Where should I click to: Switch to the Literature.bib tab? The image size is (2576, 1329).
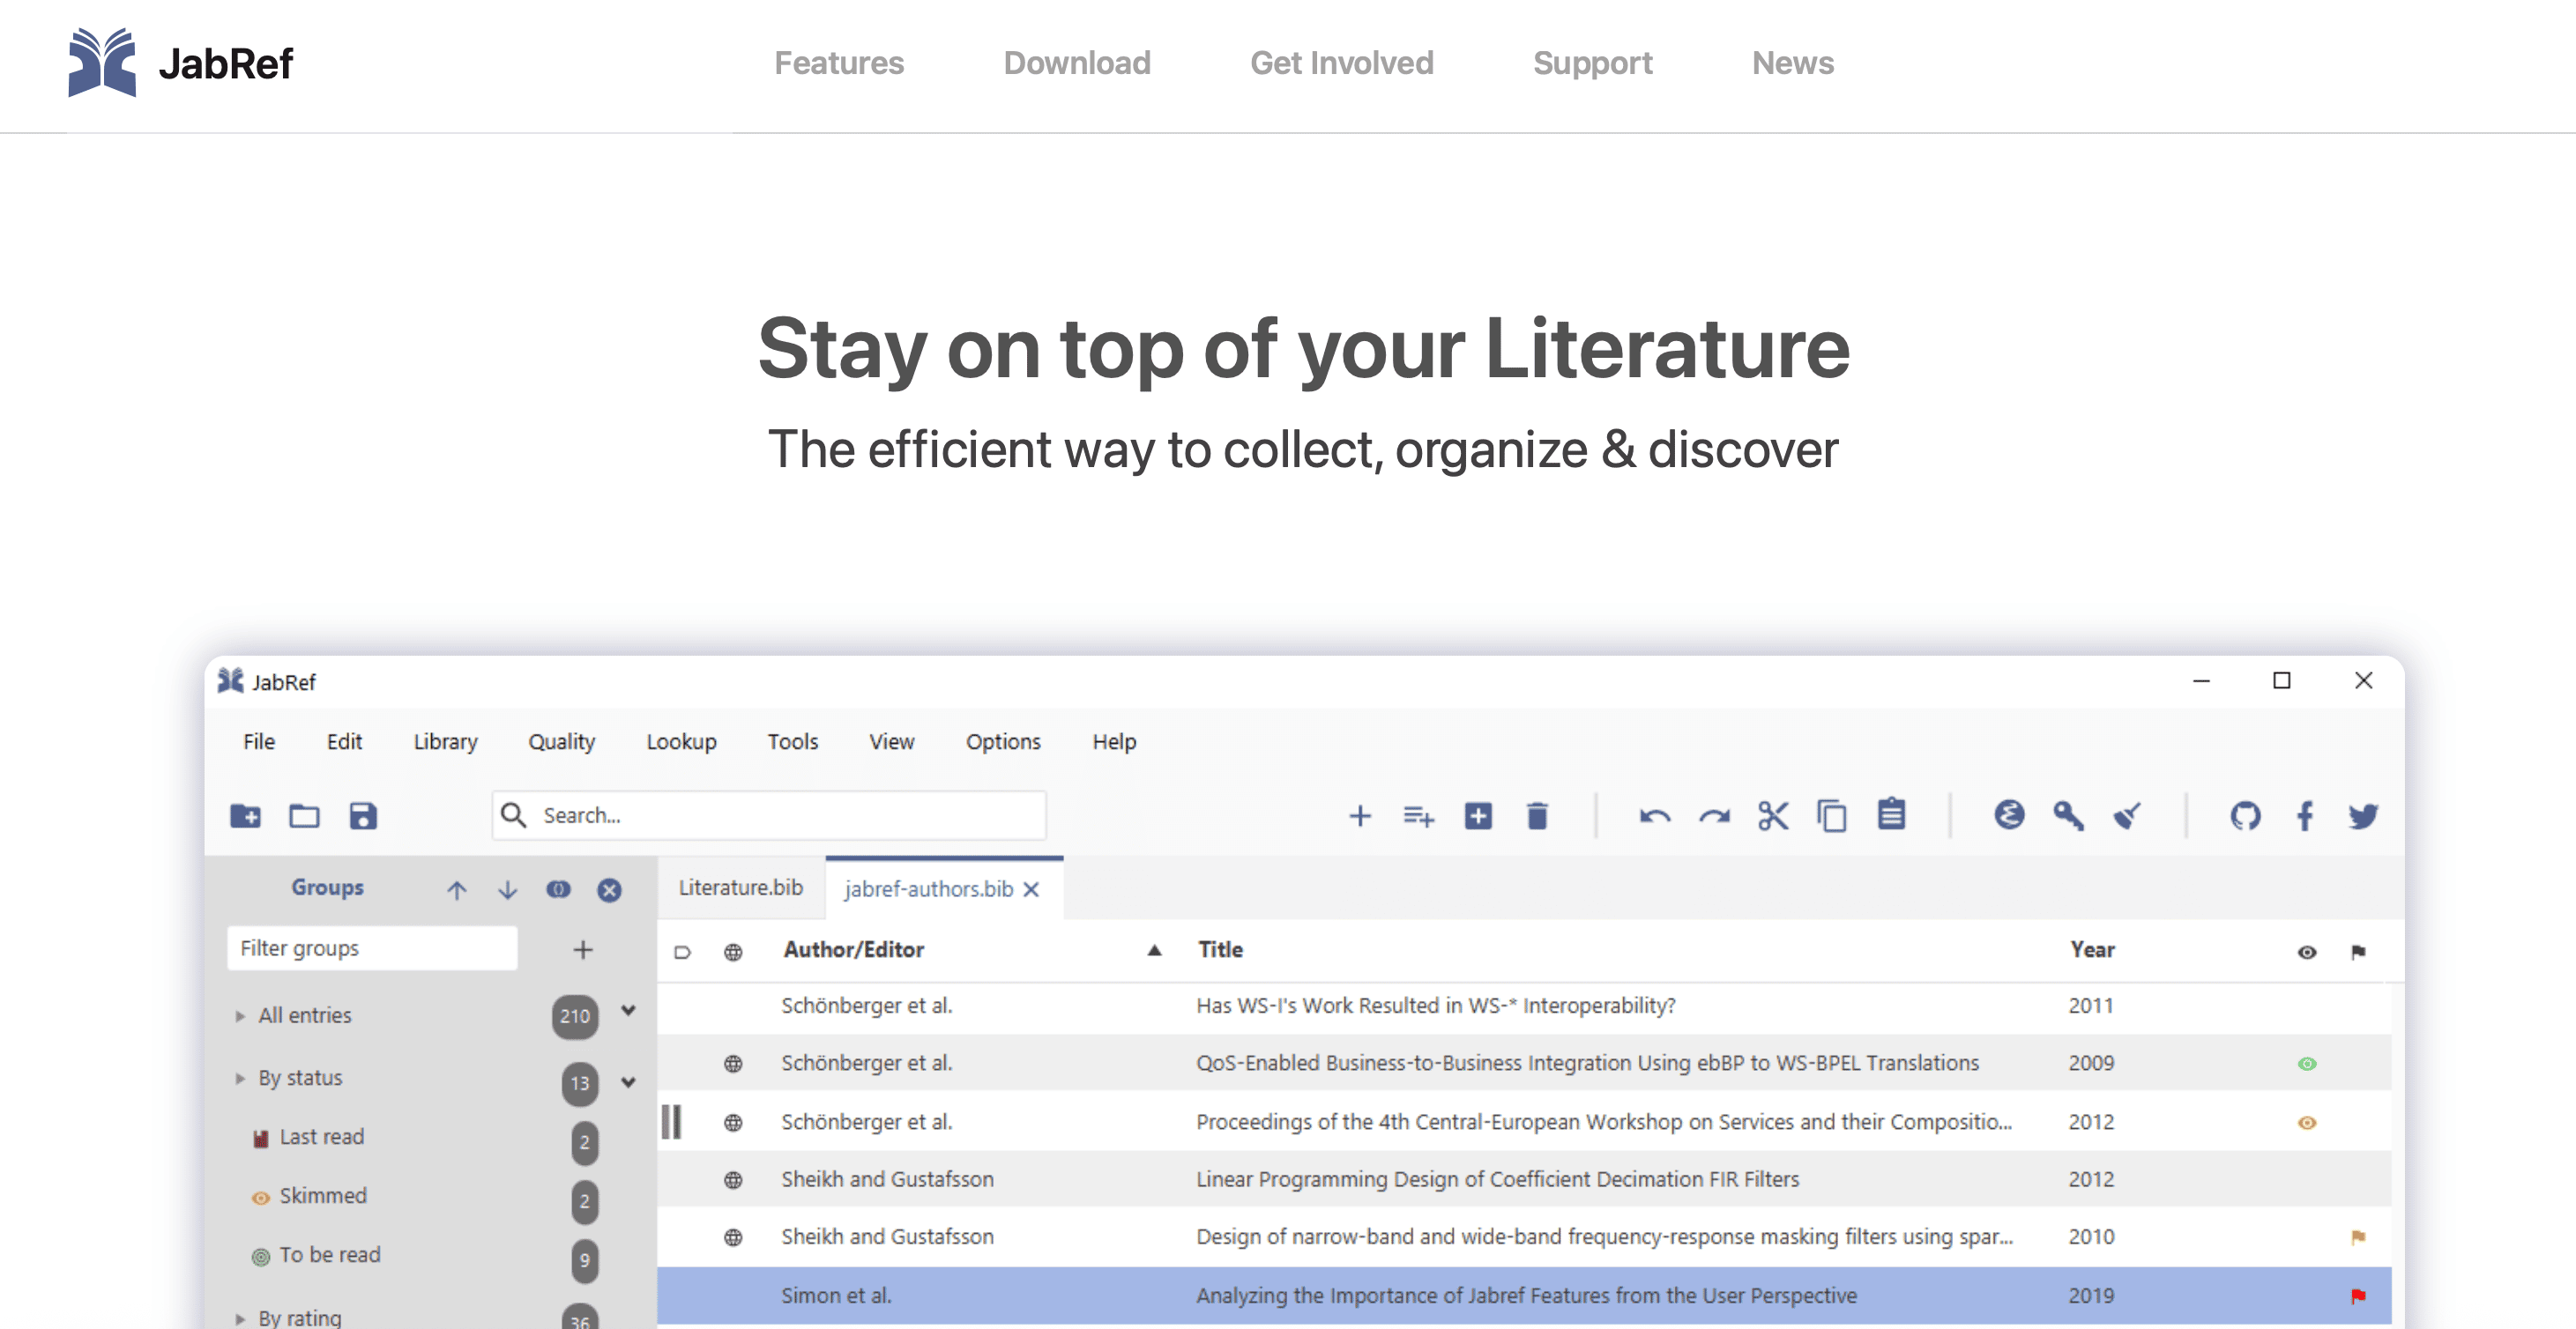(740, 888)
